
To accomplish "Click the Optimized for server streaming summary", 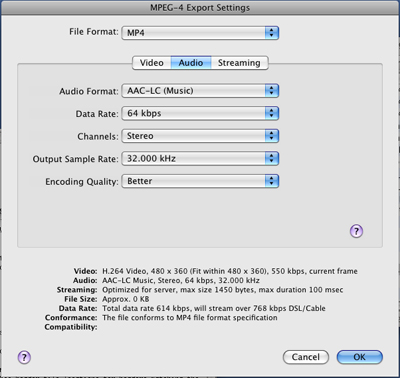I will [222, 290].
